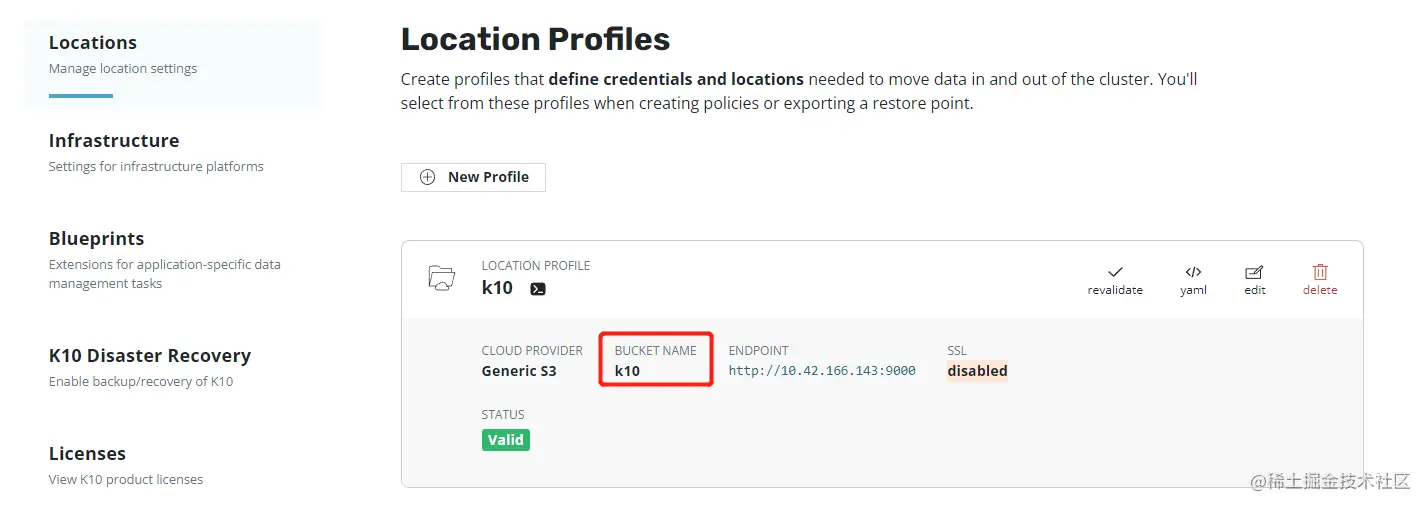Select the k10 profile name title
Viewport: 1427px width, 508px height.
497,288
